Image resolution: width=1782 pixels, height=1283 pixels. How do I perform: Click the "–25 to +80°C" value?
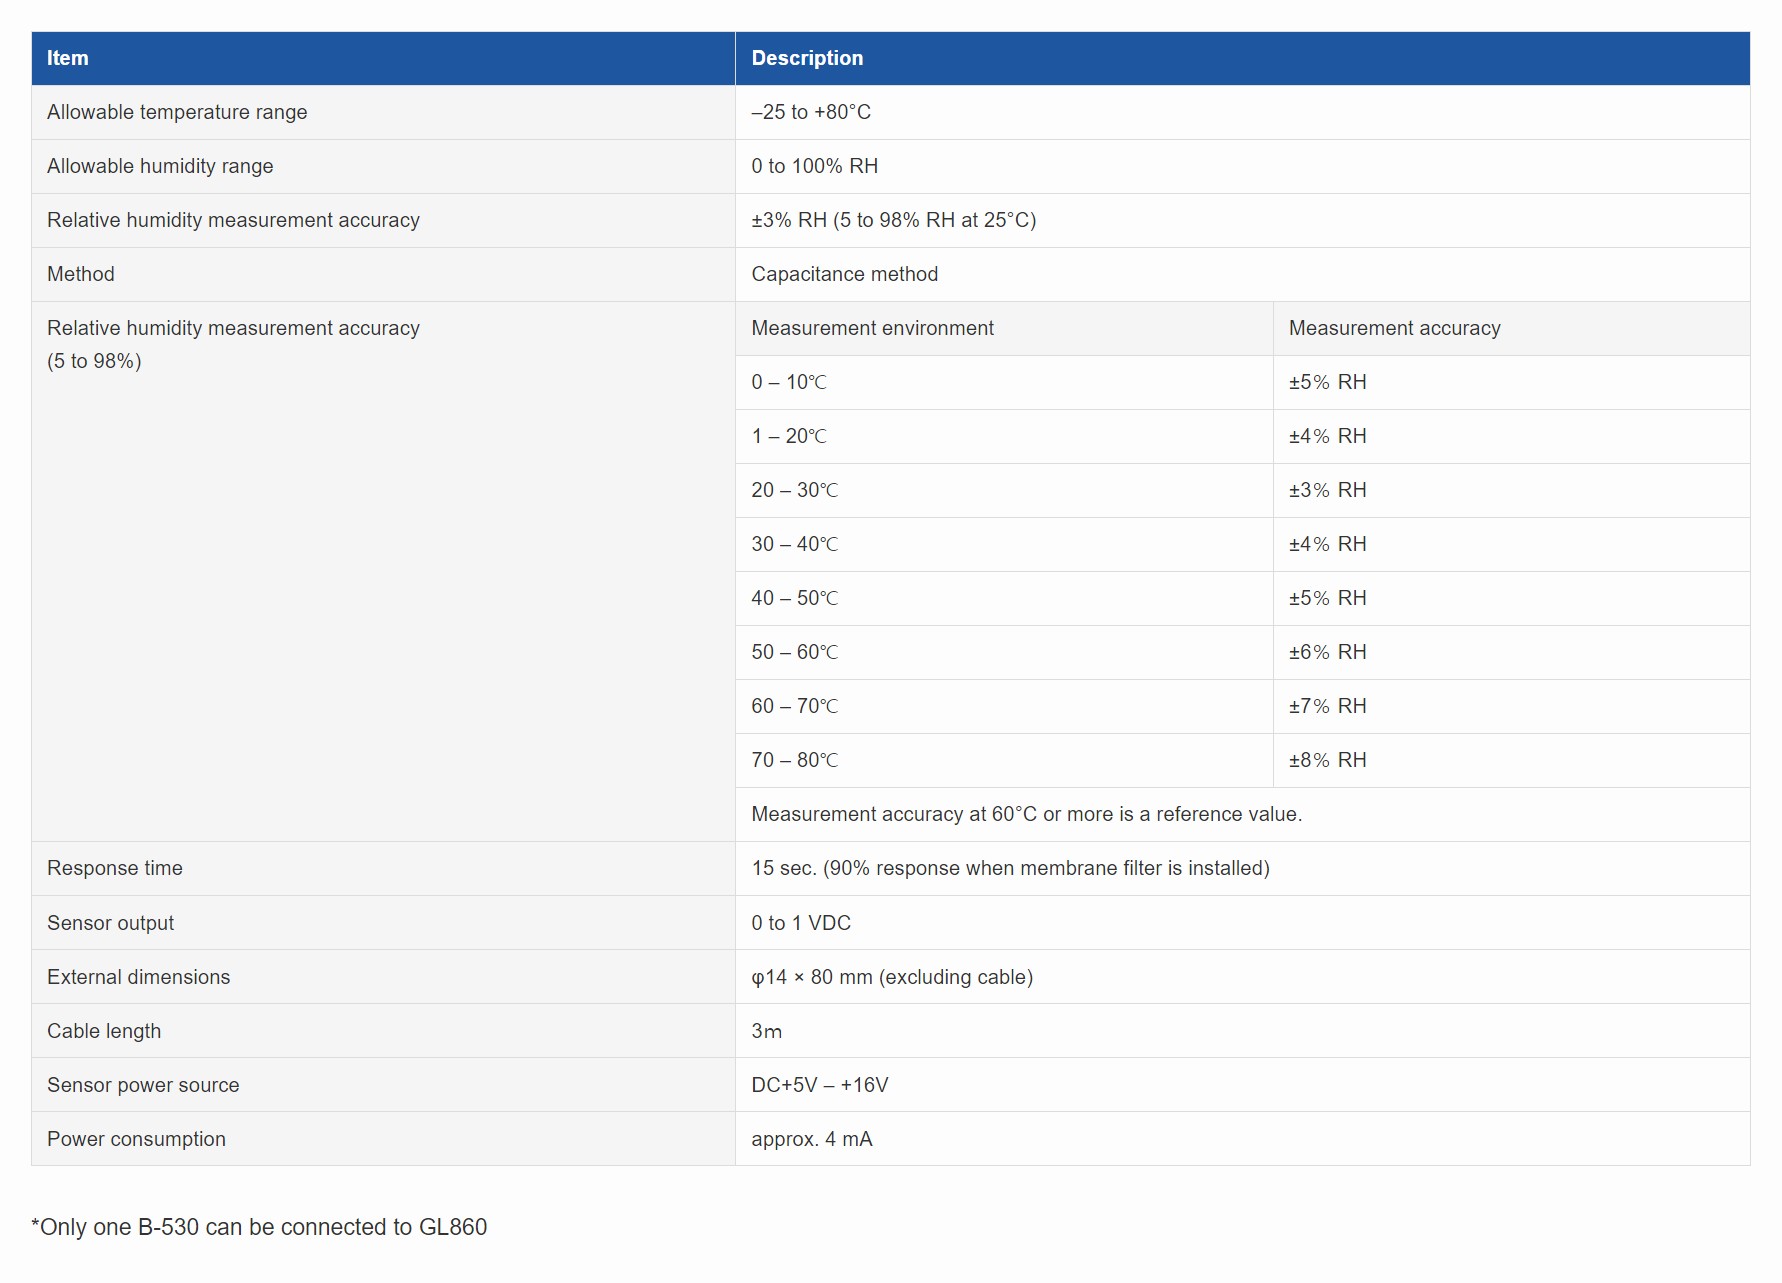pos(811,112)
